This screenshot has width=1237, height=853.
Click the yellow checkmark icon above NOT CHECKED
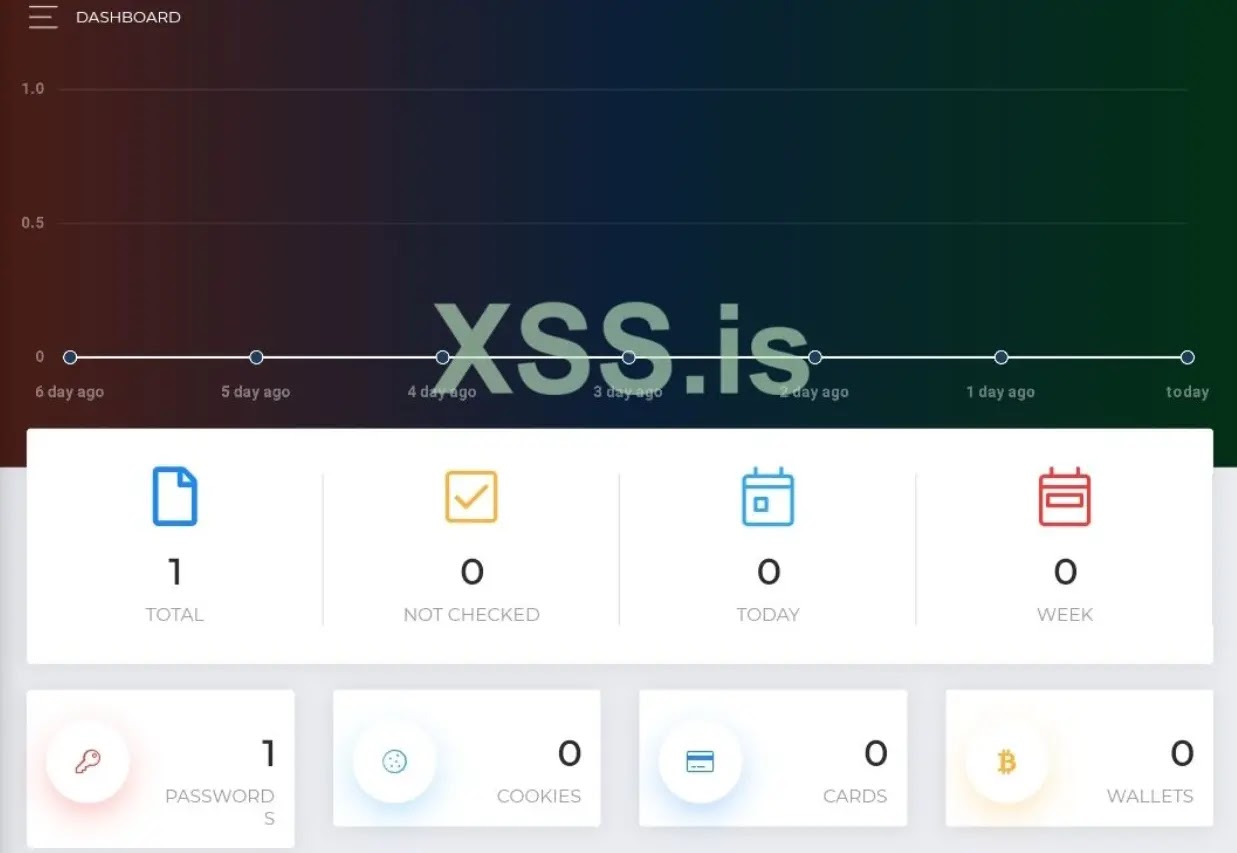click(471, 497)
